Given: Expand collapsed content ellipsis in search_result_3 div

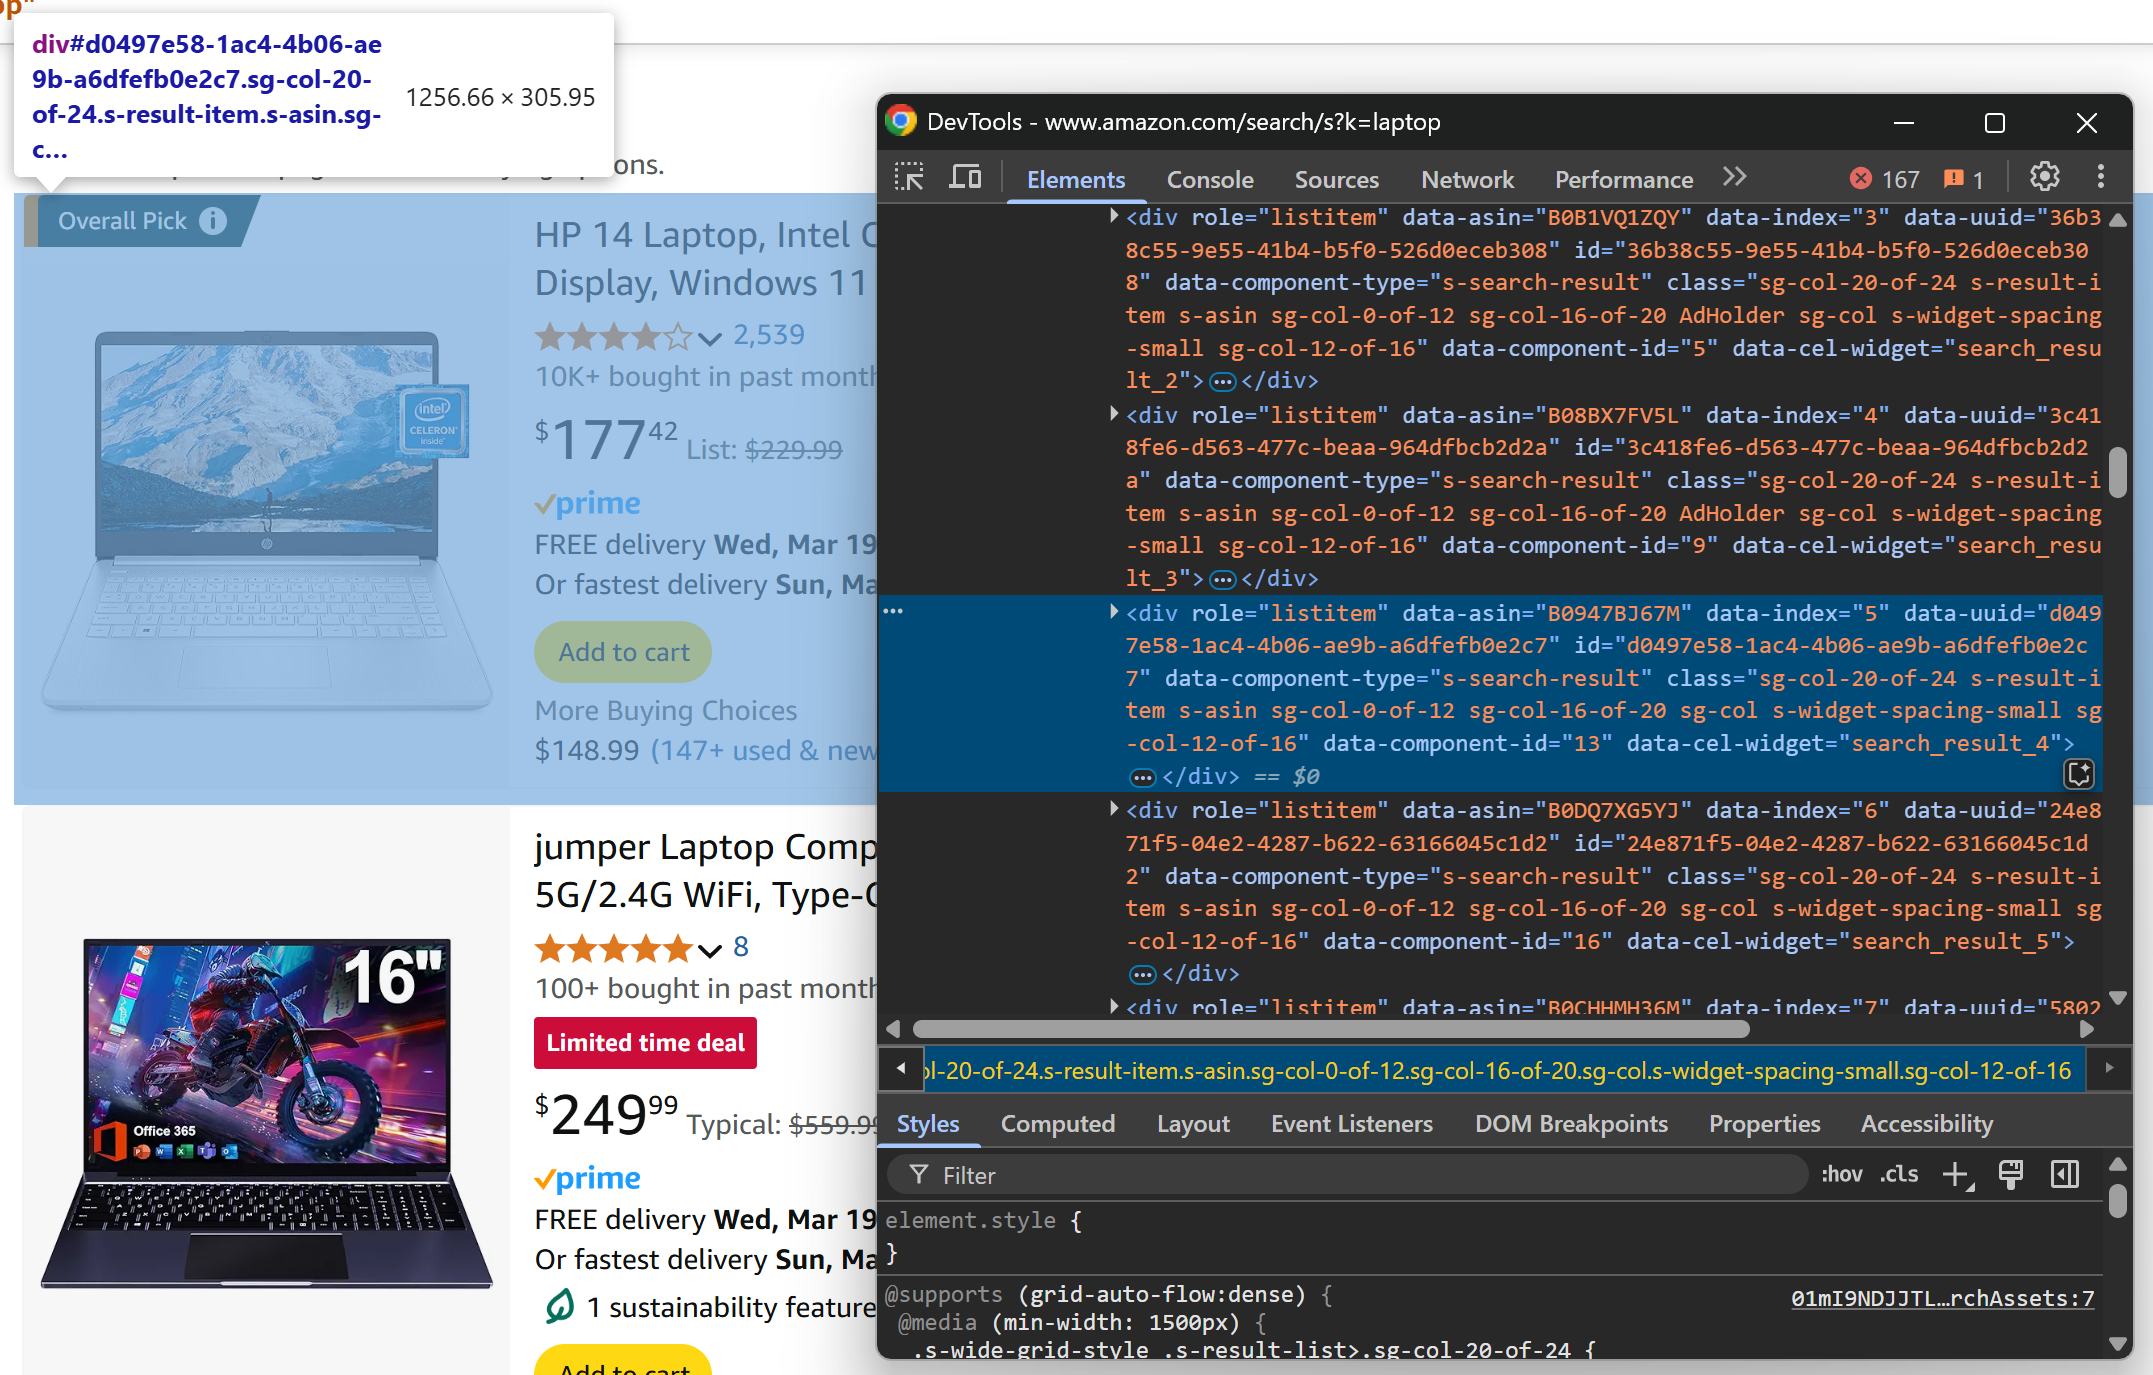Looking at the screenshot, I should (x=1222, y=579).
